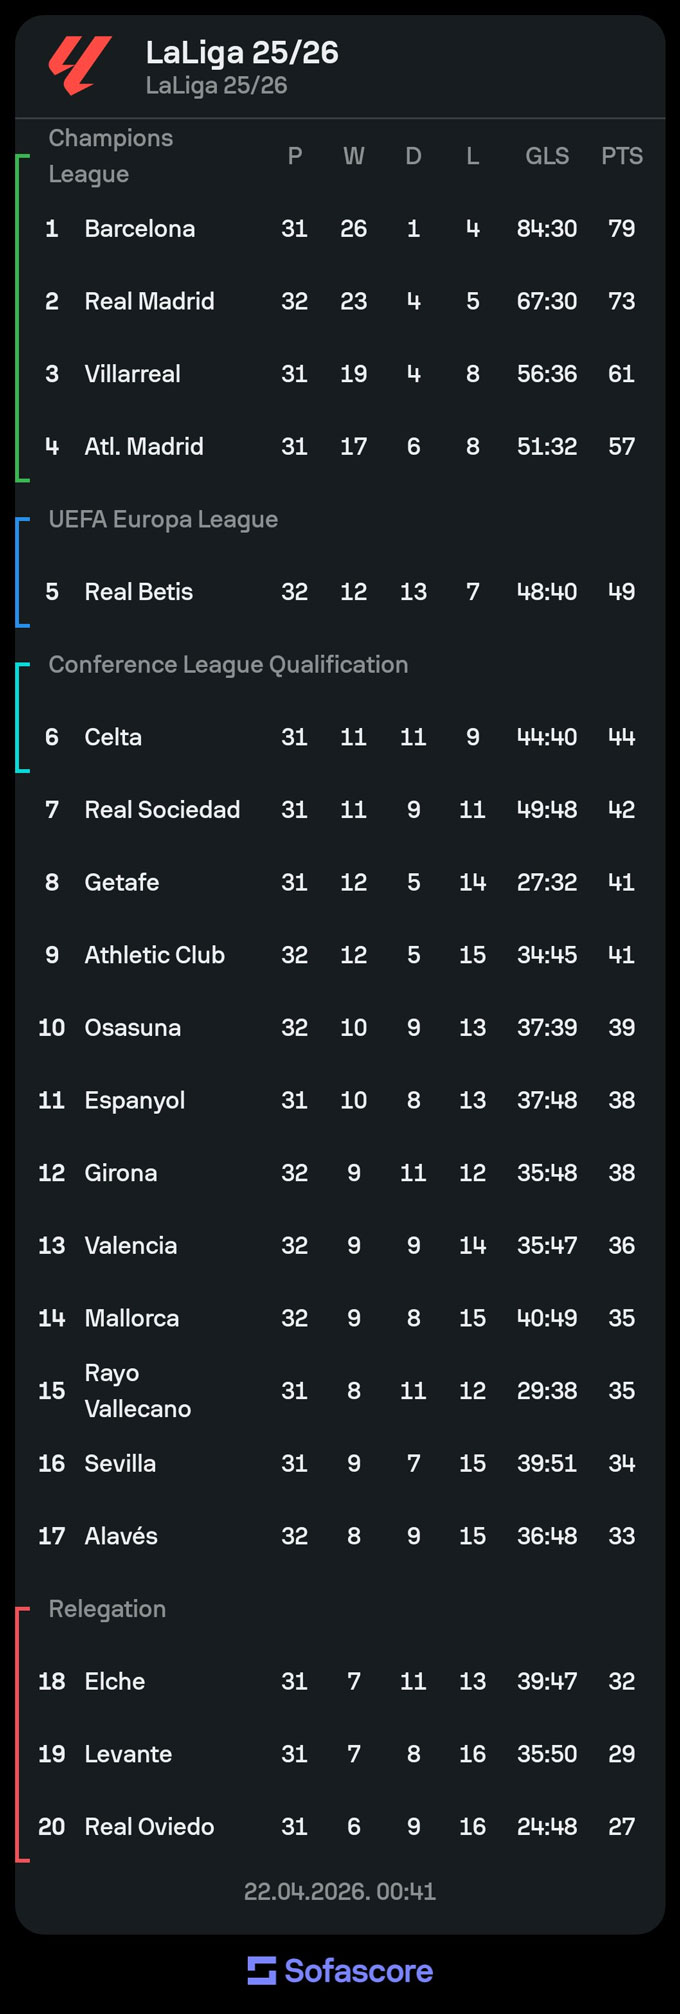This screenshot has height=2014, width=680.
Task: Click the Relegation section label
Action: [106, 1608]
